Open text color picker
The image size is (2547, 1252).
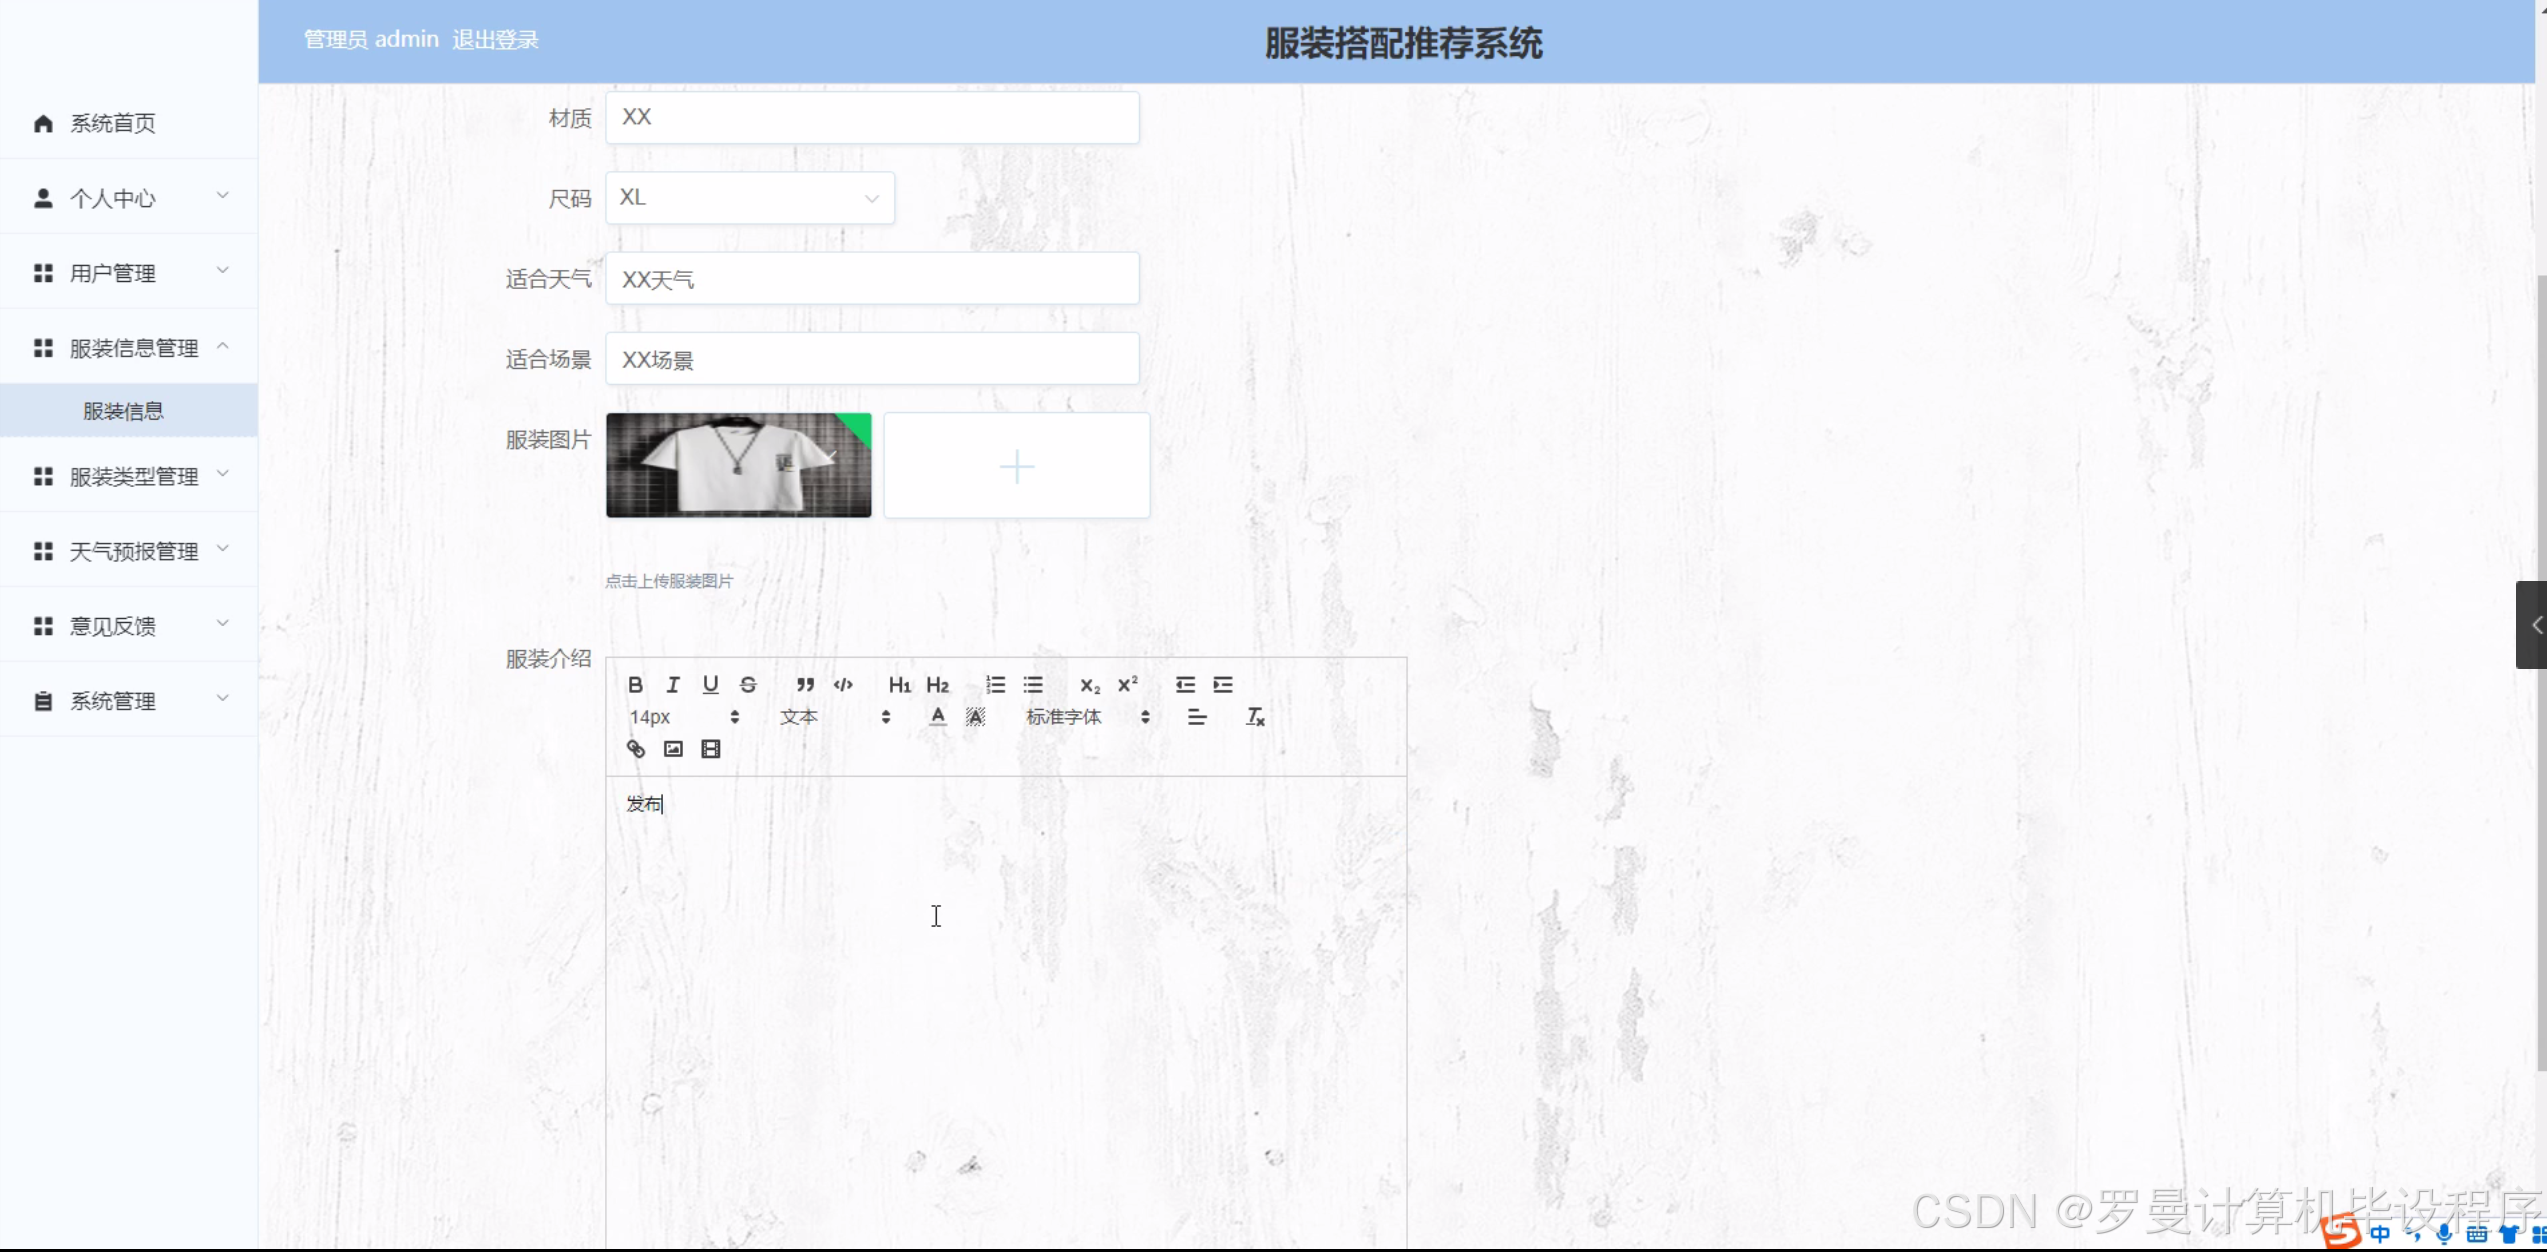point(937,717)
